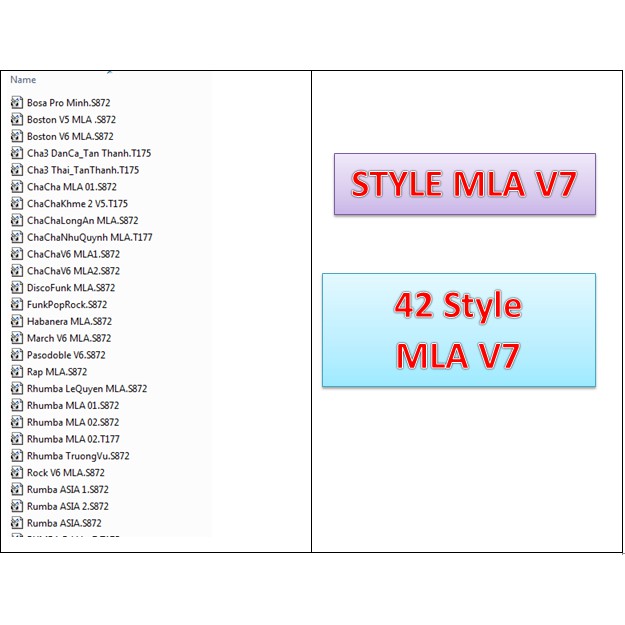Select file name ChaChaV6 MLA1.S872
The width and height of the screenshot is (625, 625).
pyautogui.click(x=73, y=254)
